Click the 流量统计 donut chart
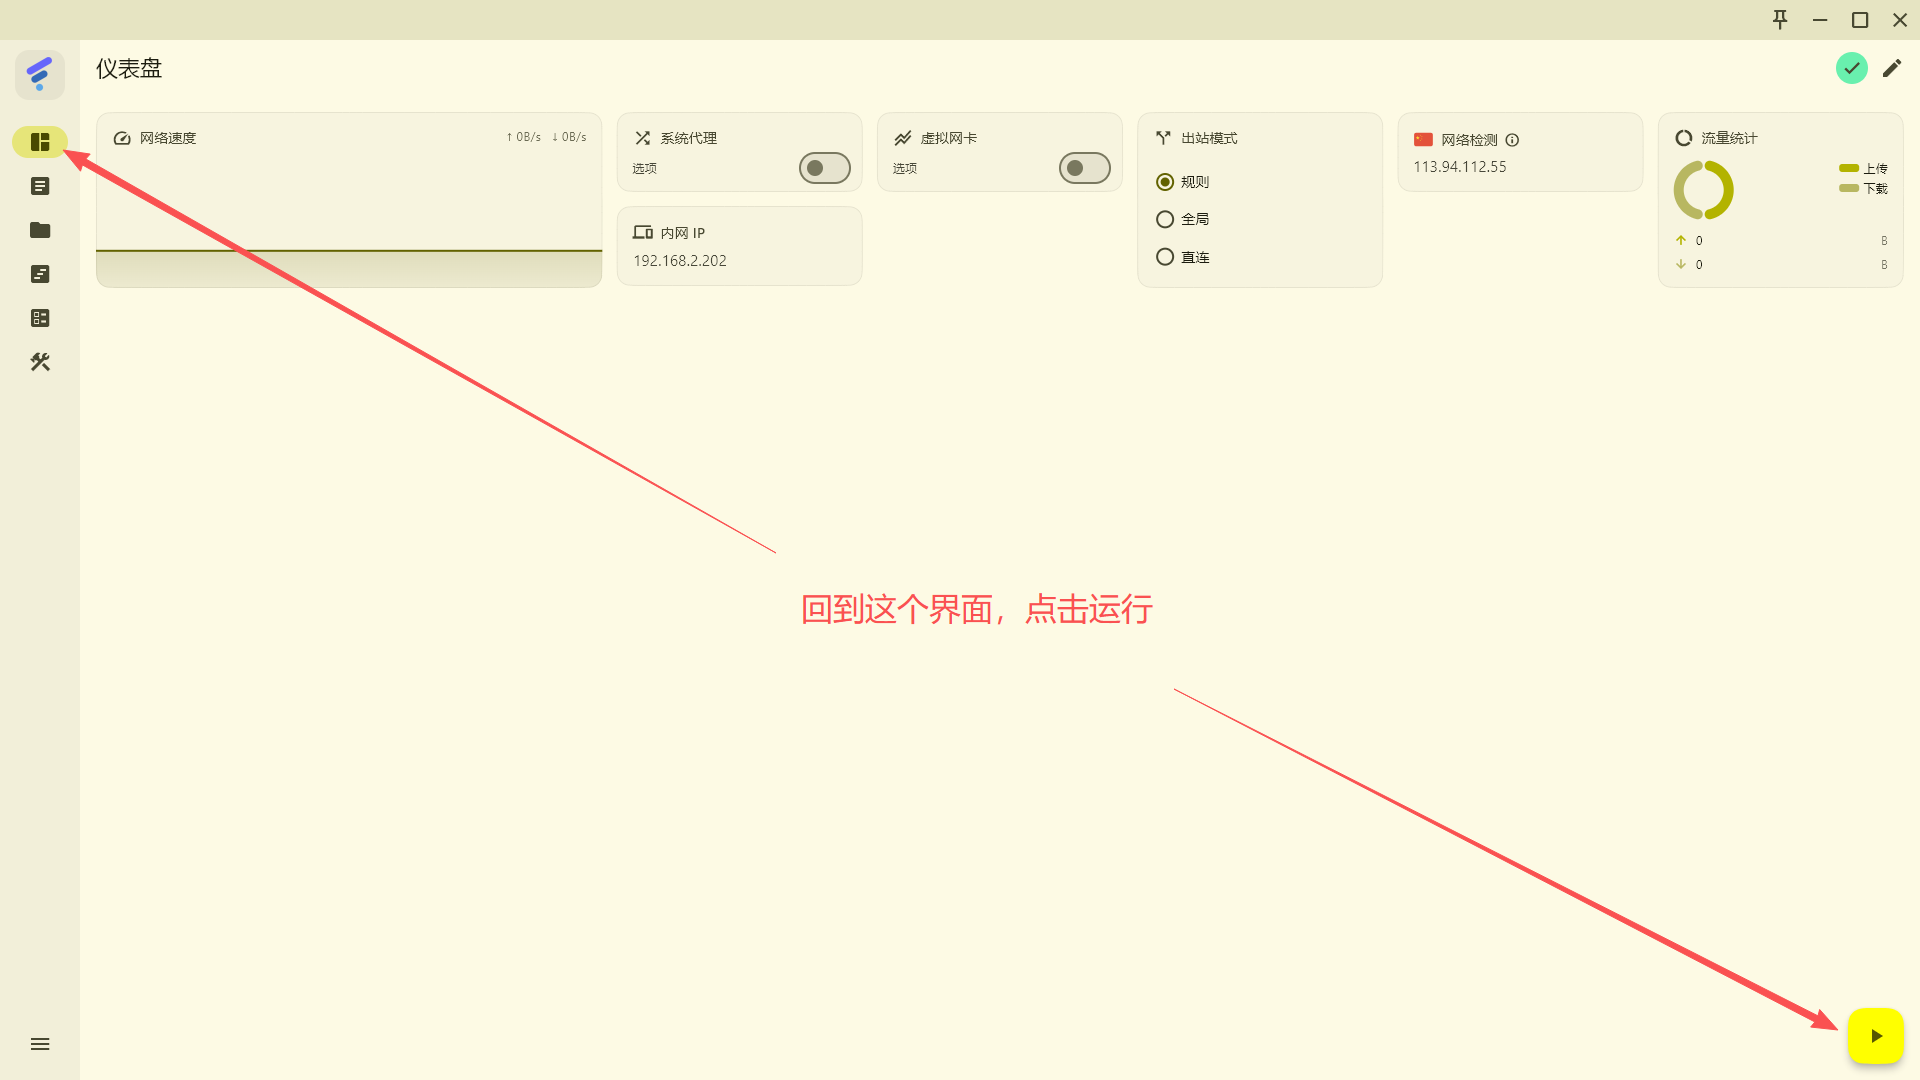The height and width of the screenshot is (1080, 1920). 1704,190
